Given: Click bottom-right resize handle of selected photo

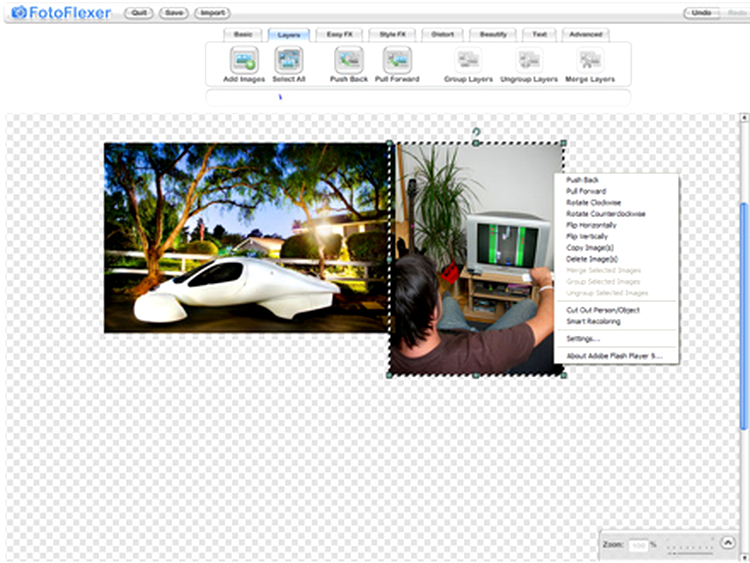Looking at the screenshot, I should (x=563, y=375).
